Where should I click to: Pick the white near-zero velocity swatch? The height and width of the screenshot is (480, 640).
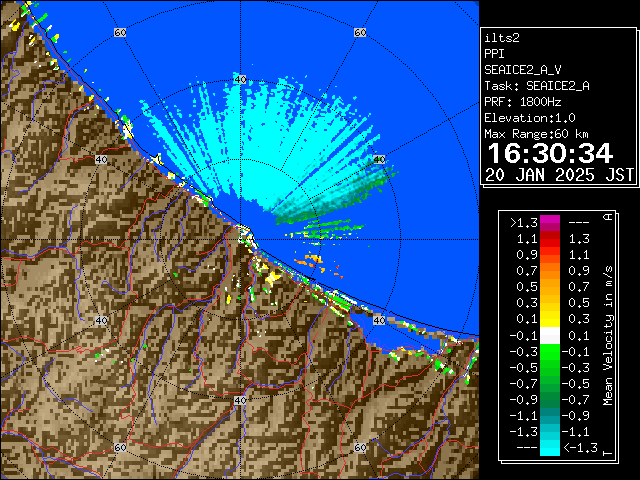550,336
